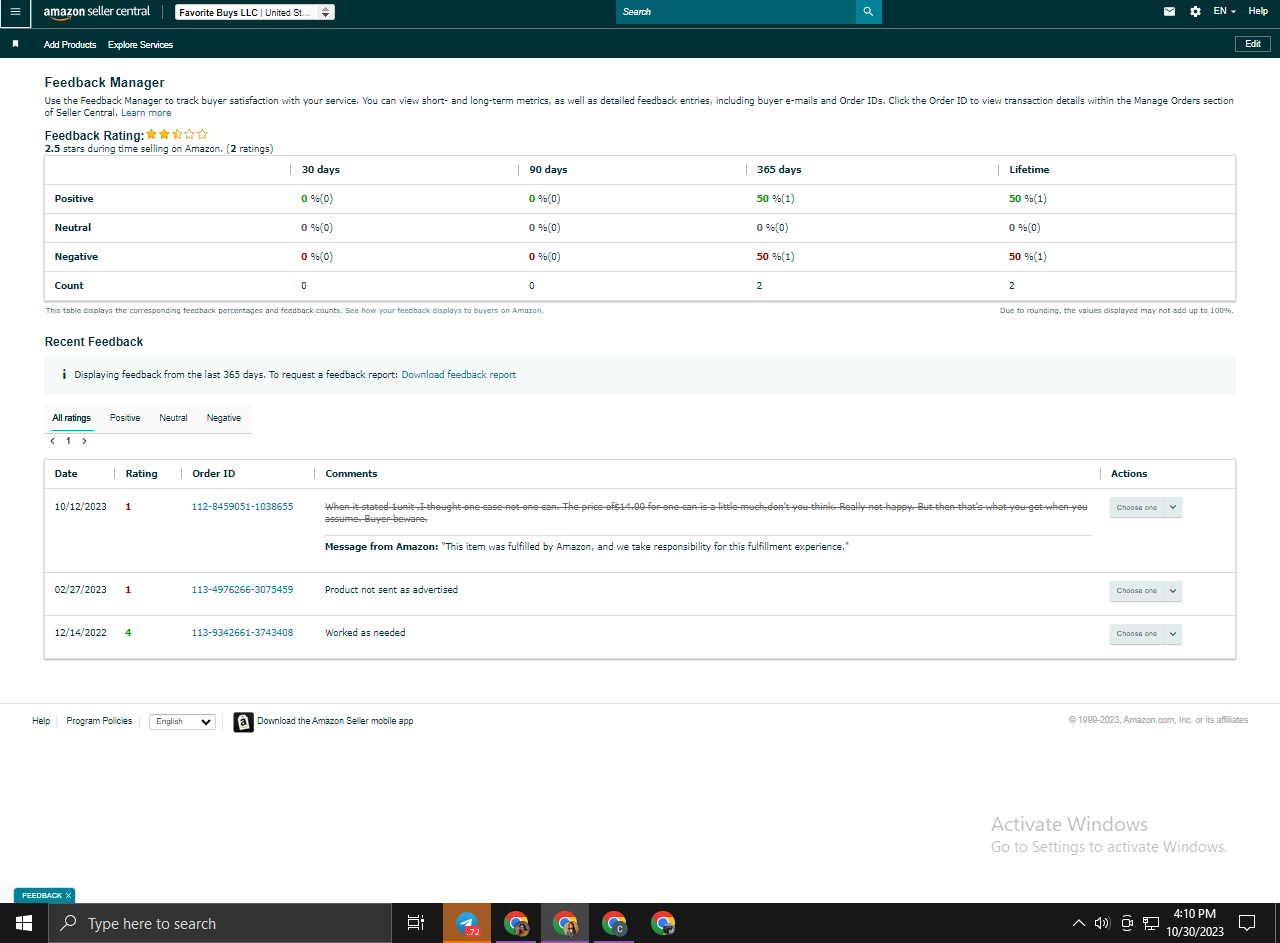Click the Windows taskbar search box
This screenshot has width=1280, height=943.
point(220,923)
